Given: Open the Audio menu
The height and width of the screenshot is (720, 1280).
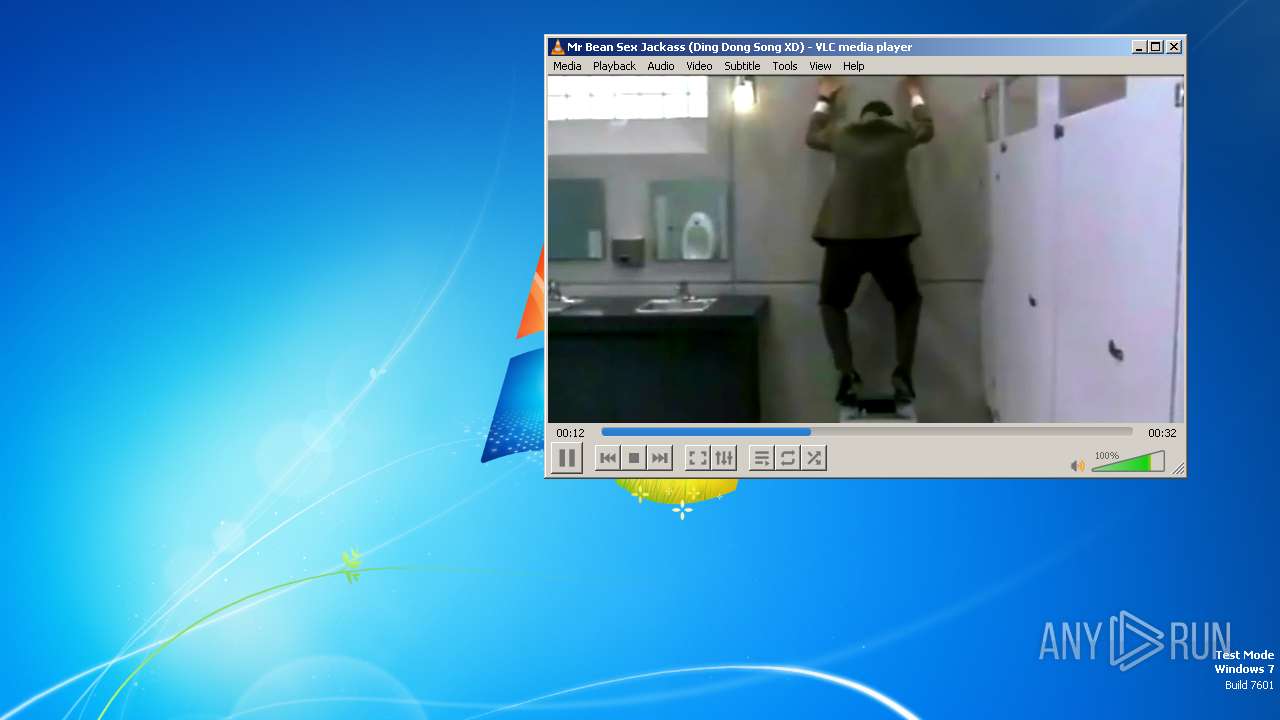Looking at the screenshot, I should (660, 66).
